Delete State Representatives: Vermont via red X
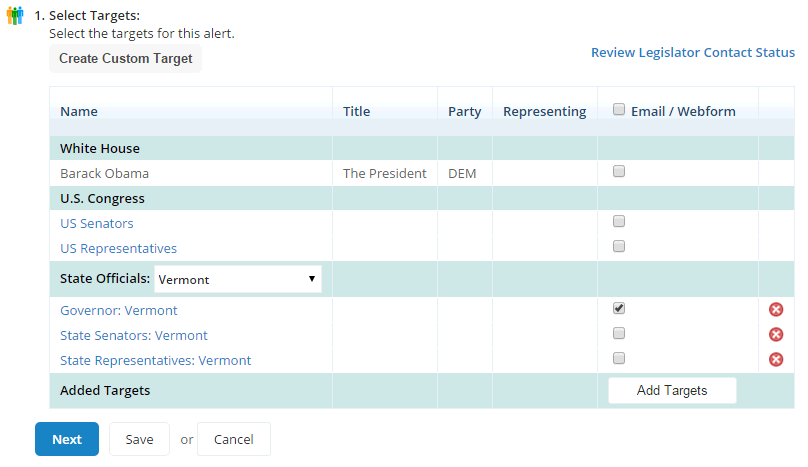 click(x=776, y=359)
